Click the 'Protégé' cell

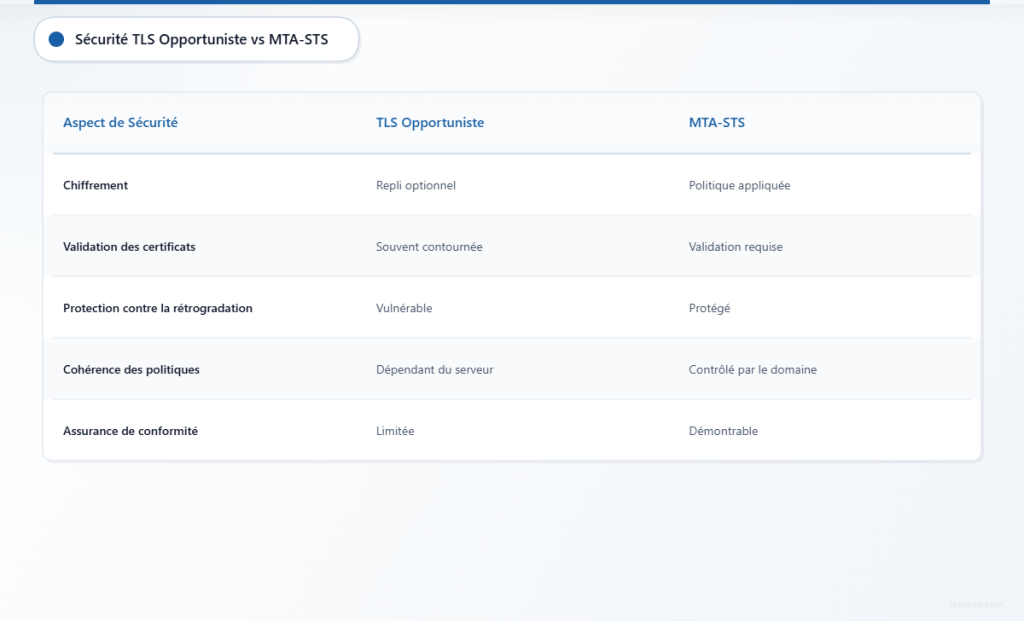coord(709,308)
